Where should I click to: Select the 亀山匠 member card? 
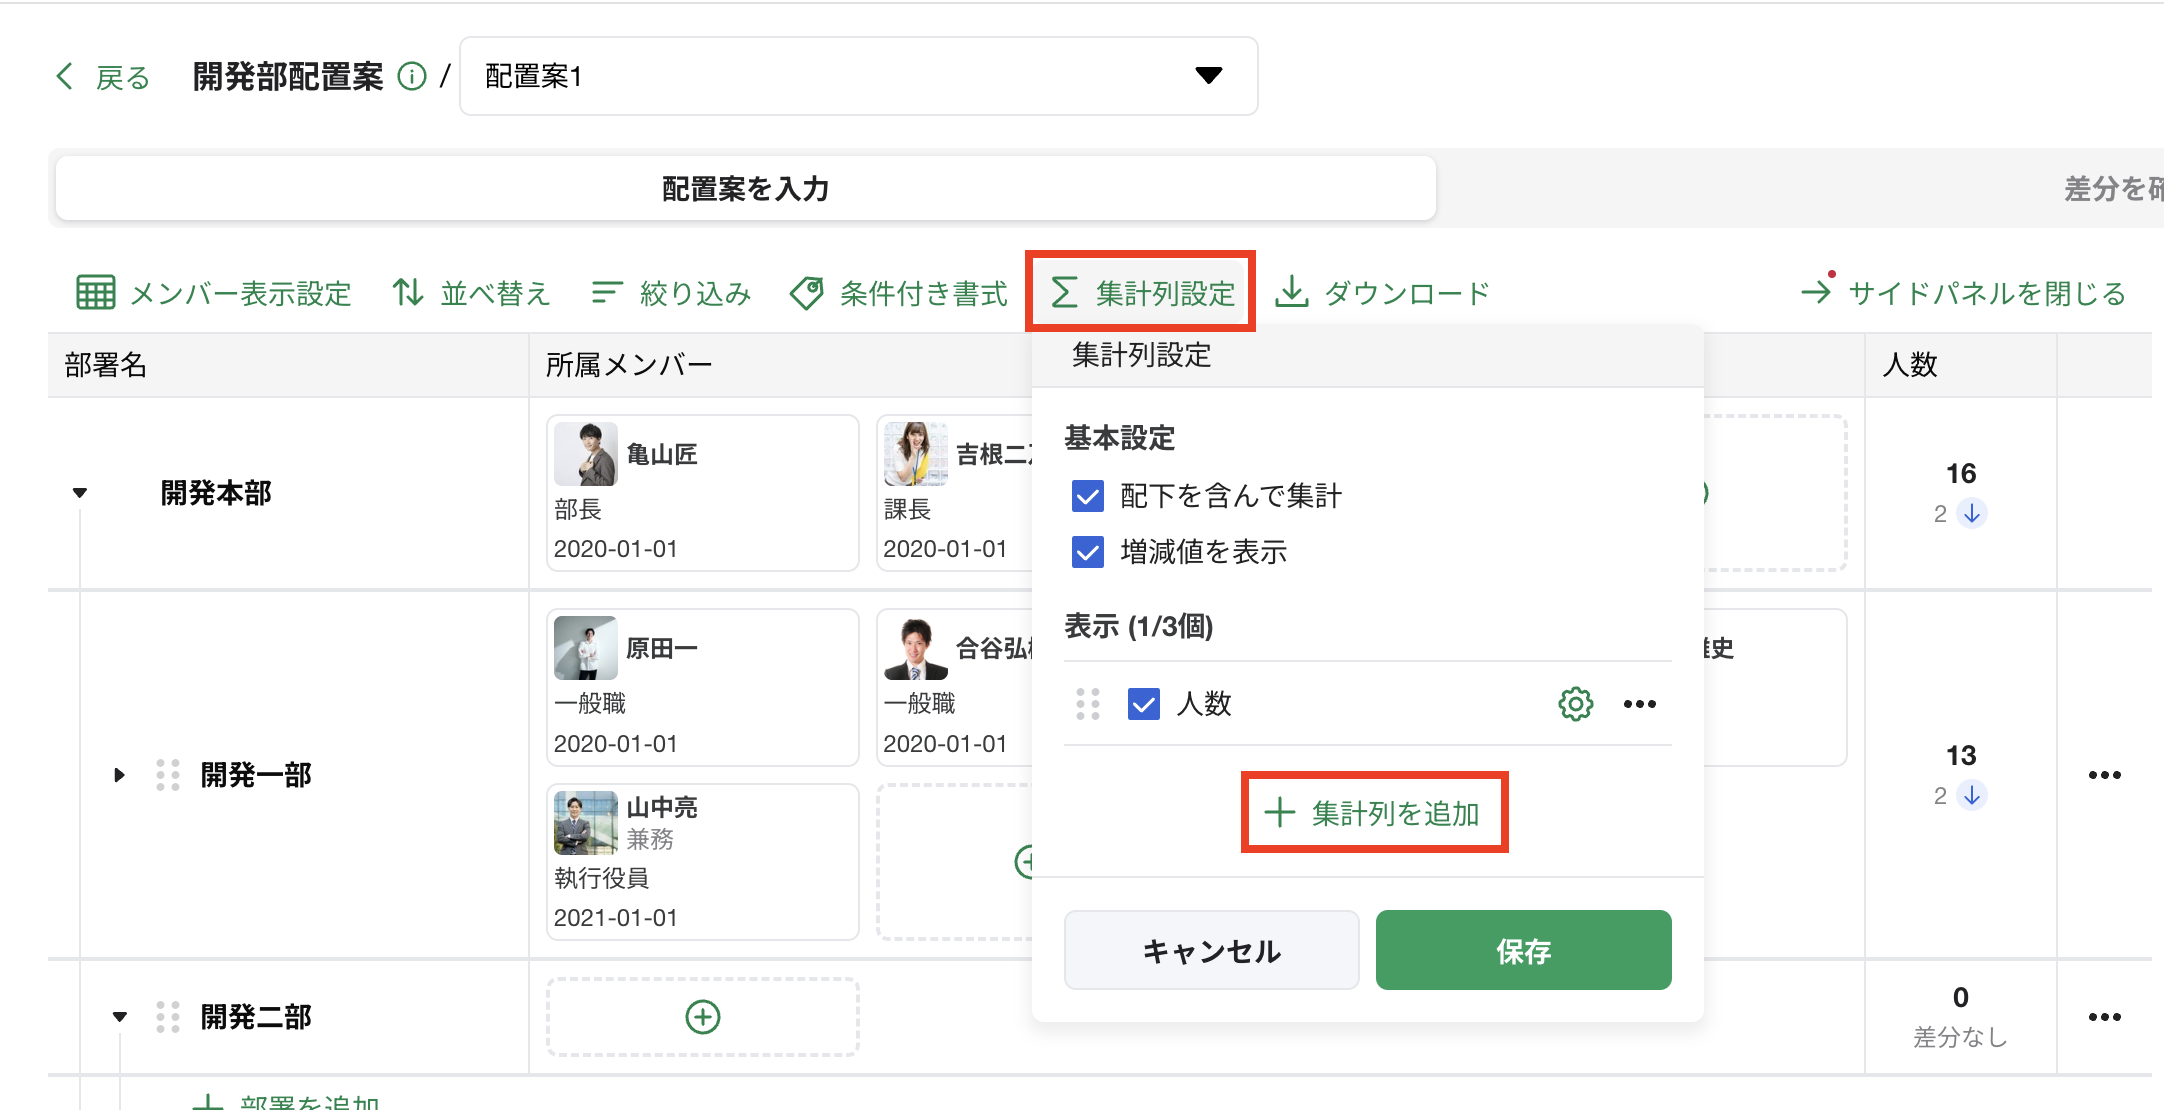702,493
